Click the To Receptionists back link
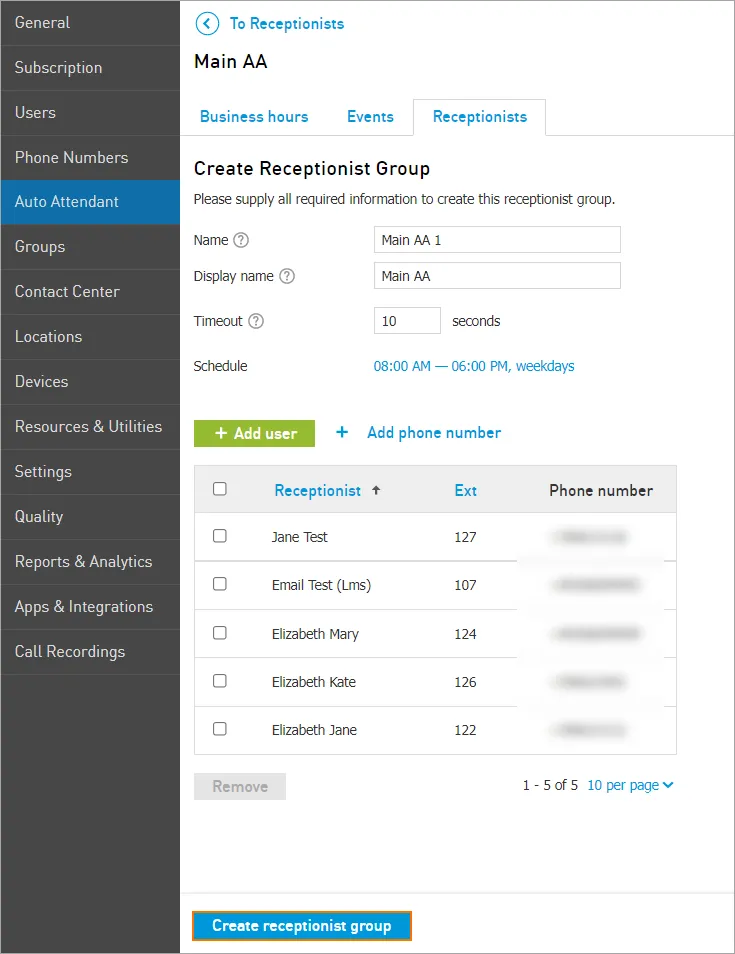The width and height of the screenshot is (735, 954). click(287, 24)
